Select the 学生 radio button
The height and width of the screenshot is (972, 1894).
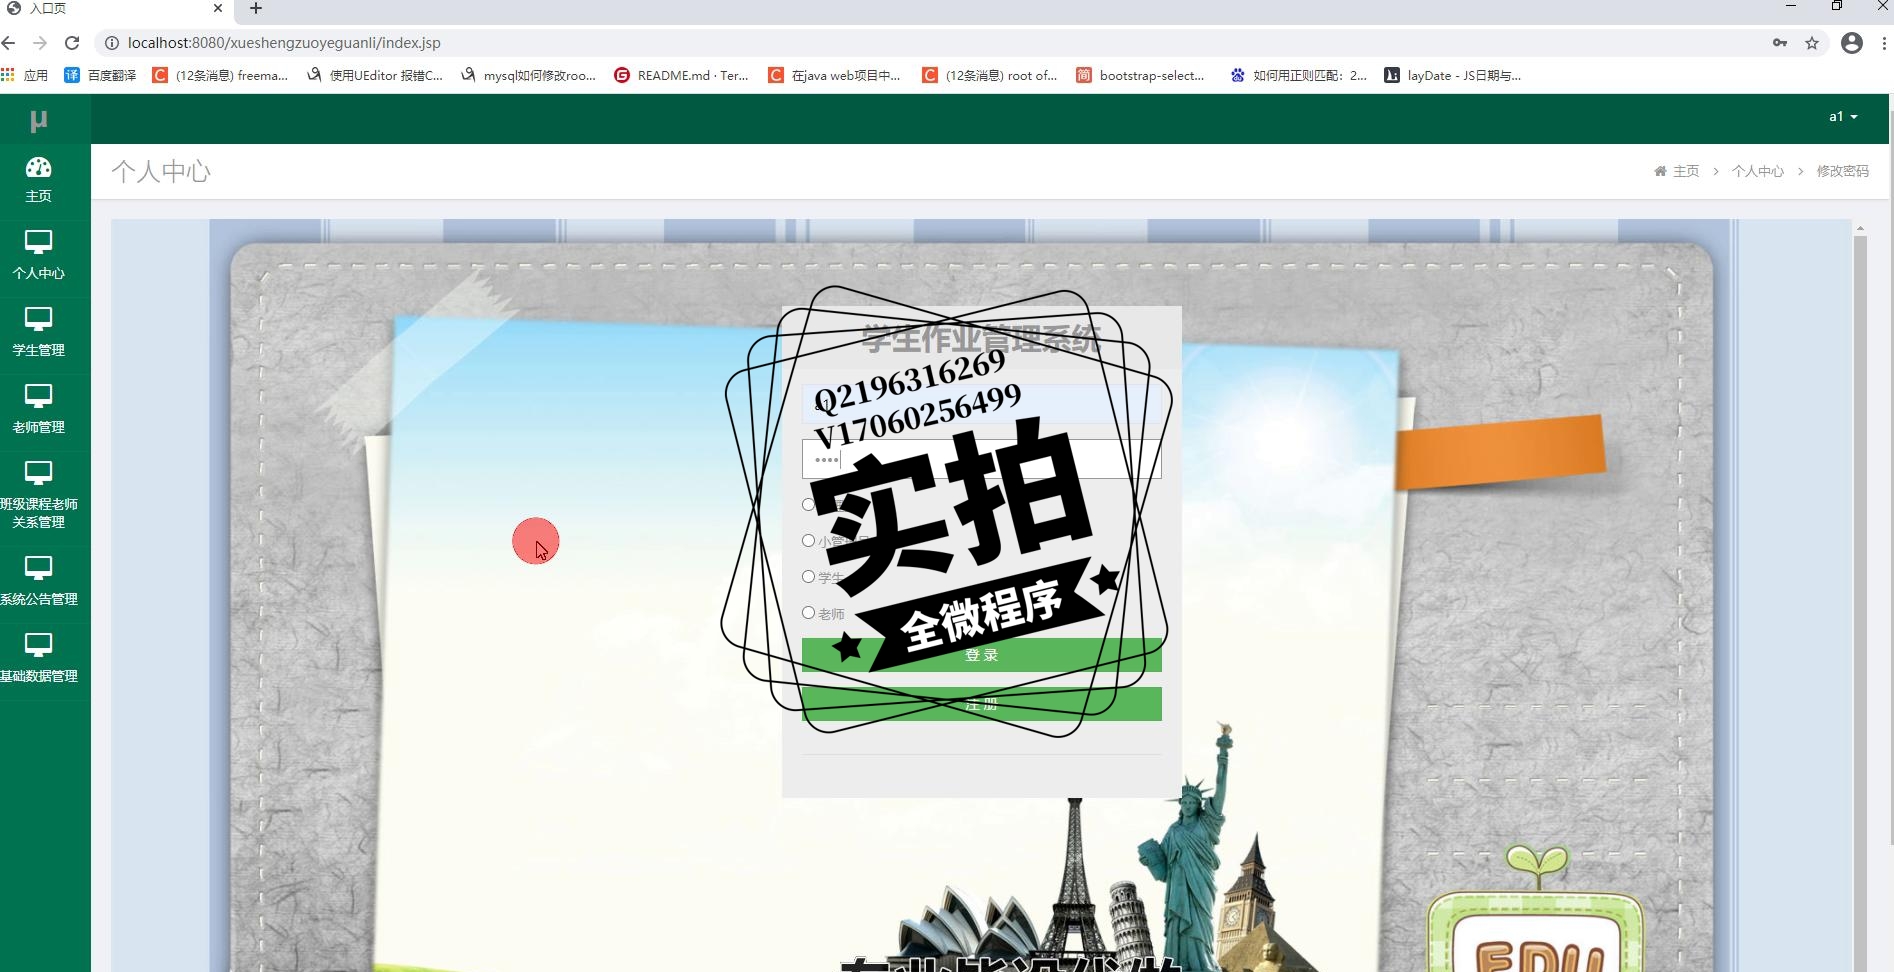pyautogui.click(x=808, y=577)
